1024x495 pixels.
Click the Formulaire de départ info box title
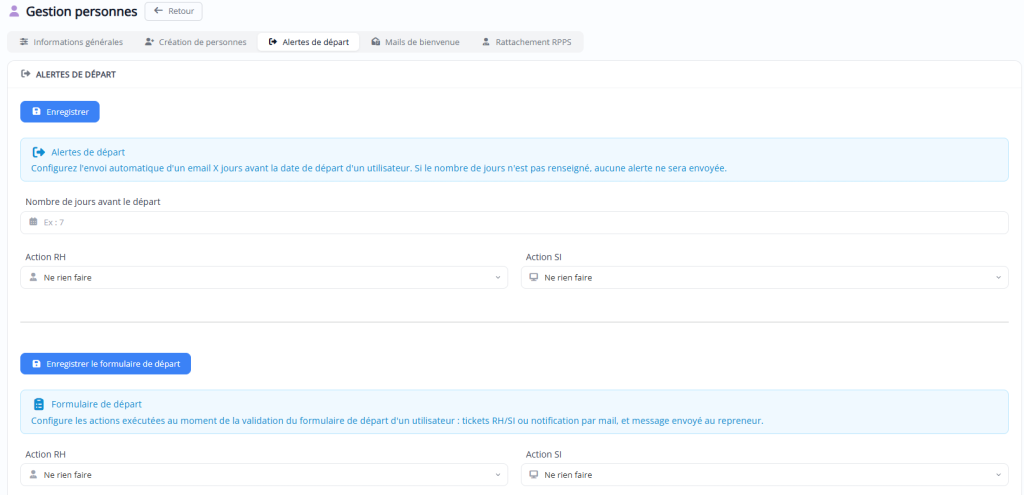pyautogui.click(x=97, y=404)
